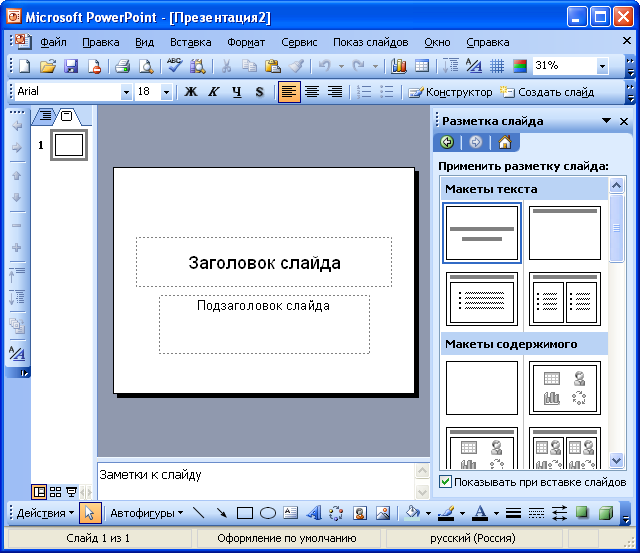
Task: Insert picture from file
Action: click(383, 513)
